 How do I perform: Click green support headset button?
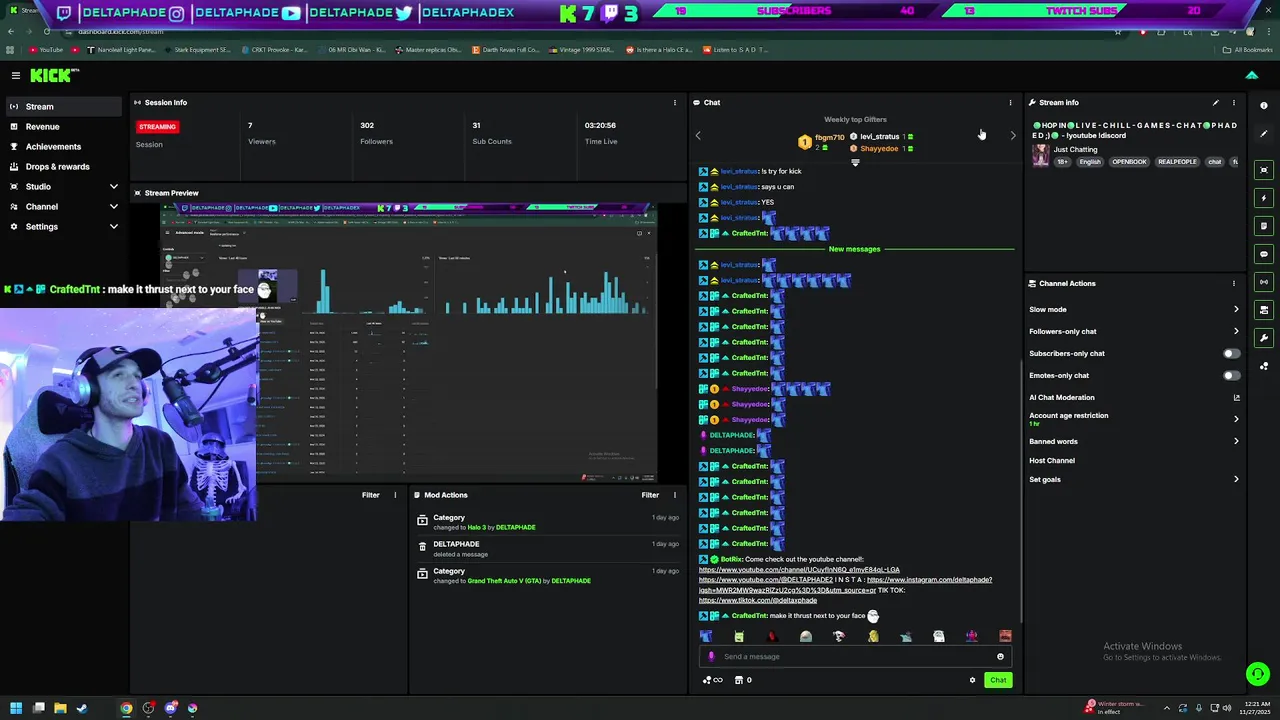point(1258,675)
